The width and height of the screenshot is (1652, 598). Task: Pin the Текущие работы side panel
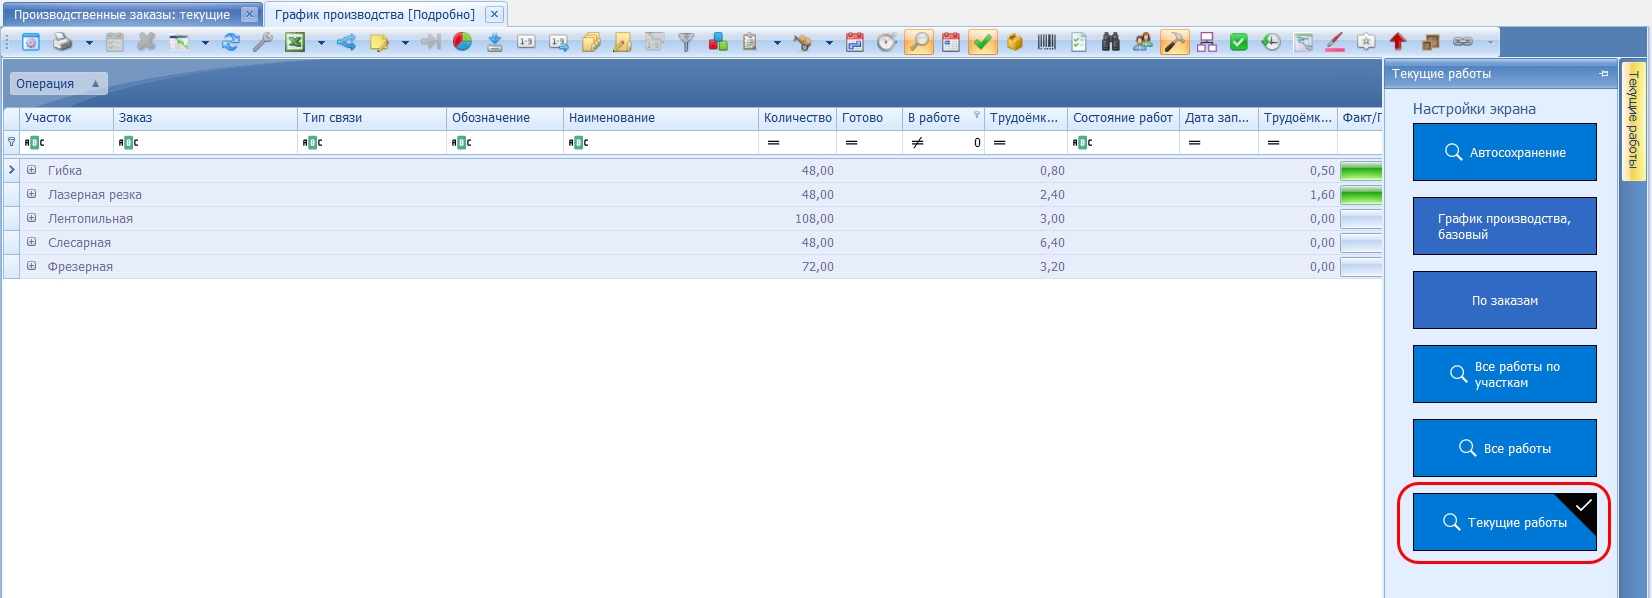(1604, 74)
